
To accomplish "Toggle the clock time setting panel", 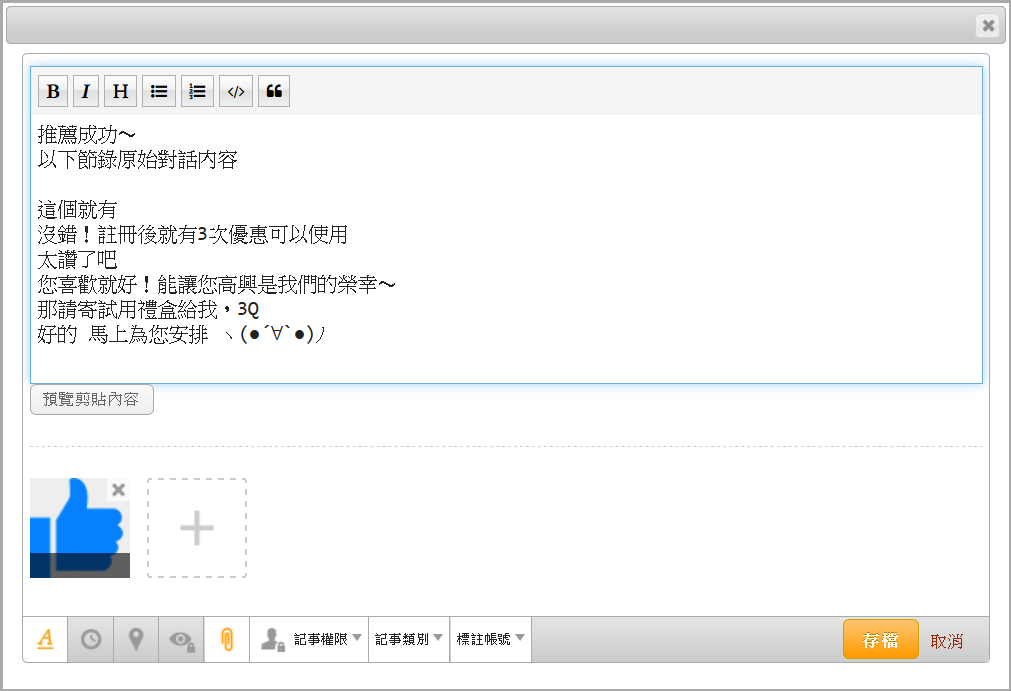I will click(91, 640).
